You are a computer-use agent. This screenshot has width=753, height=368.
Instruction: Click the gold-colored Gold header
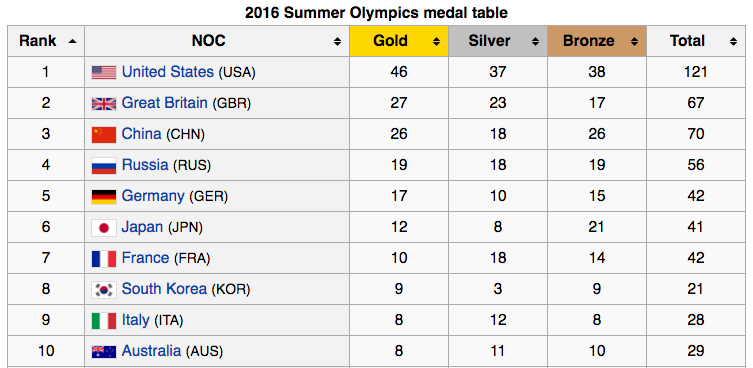(x=399, y=41)
